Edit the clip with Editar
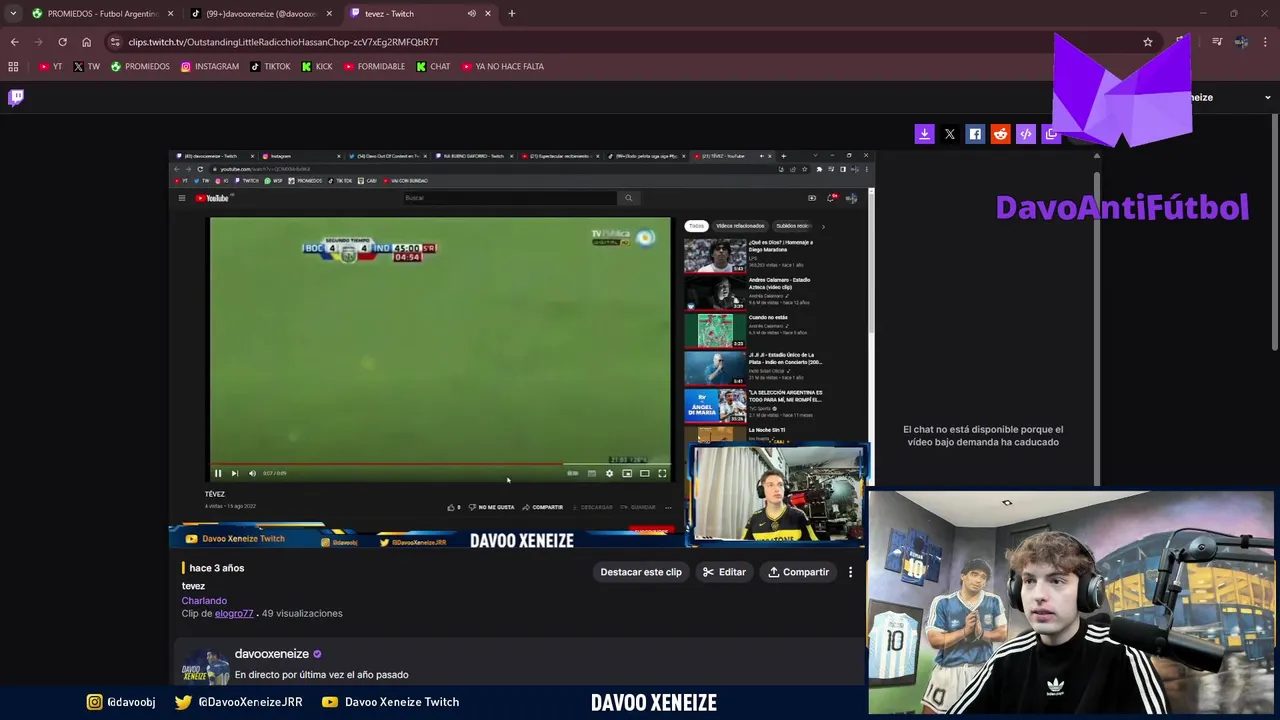The image size is (1280, 720). (x=724, y=572)
